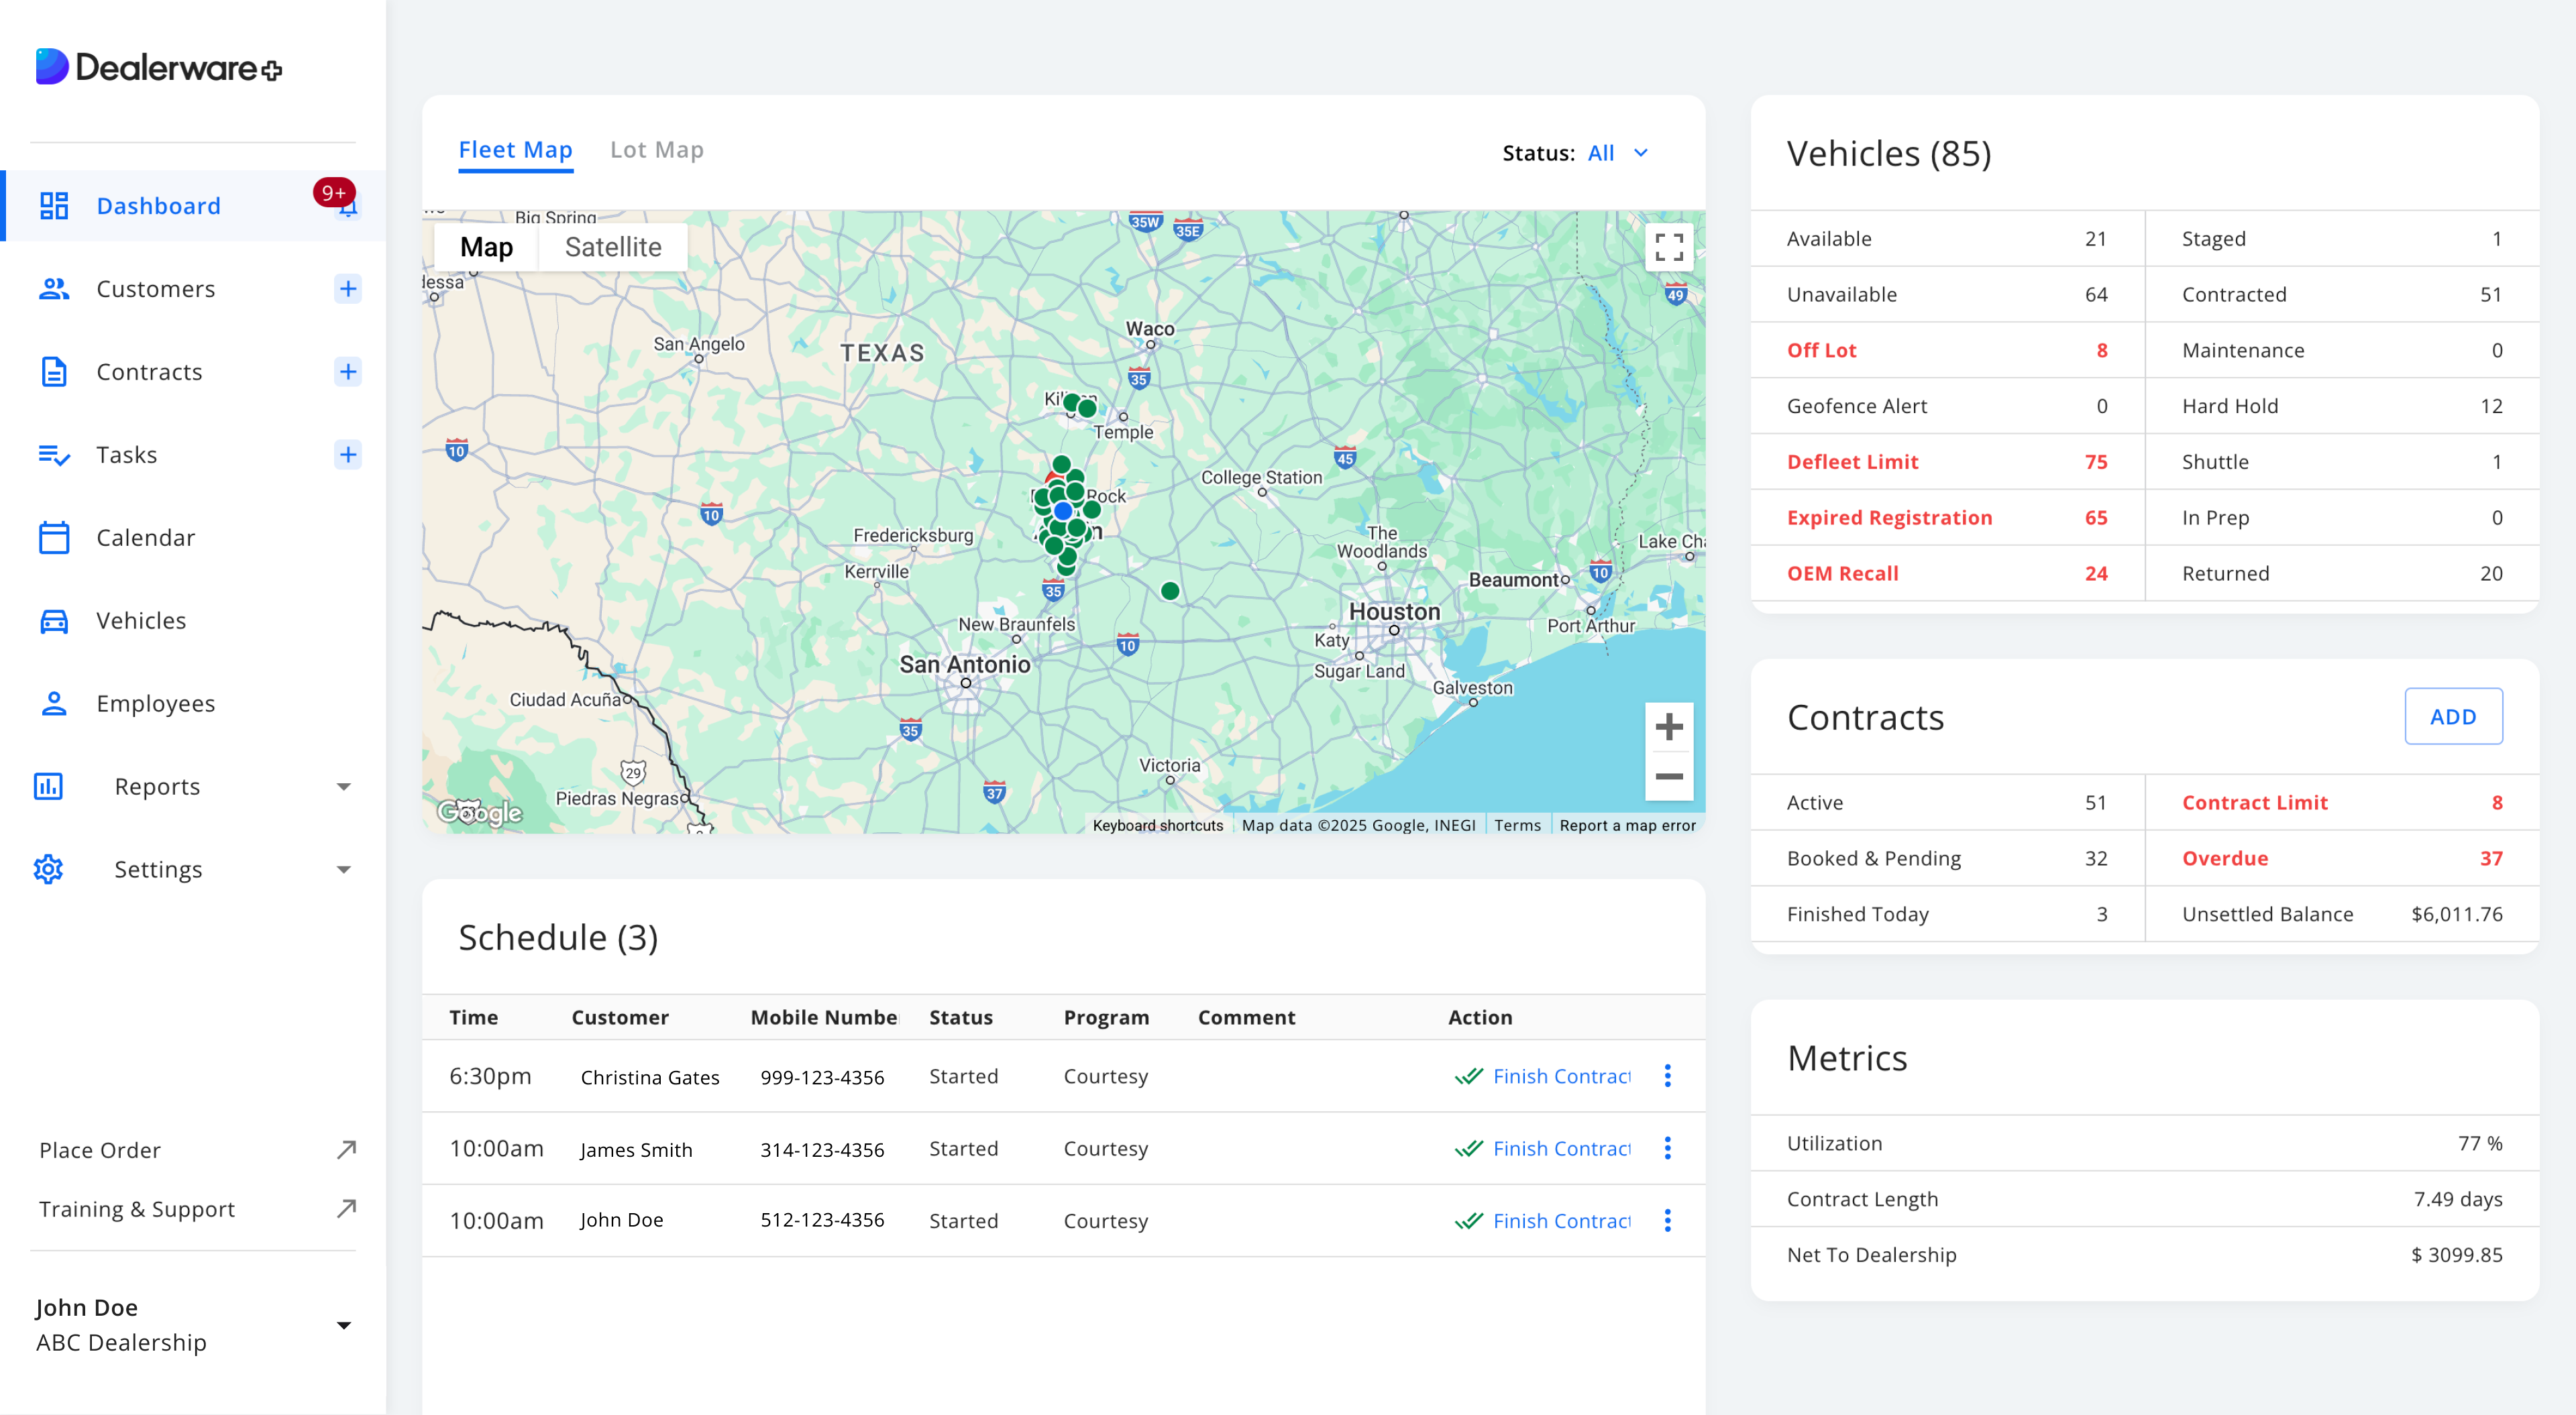
Task: Open the map Terms link
Action: 1517,825
